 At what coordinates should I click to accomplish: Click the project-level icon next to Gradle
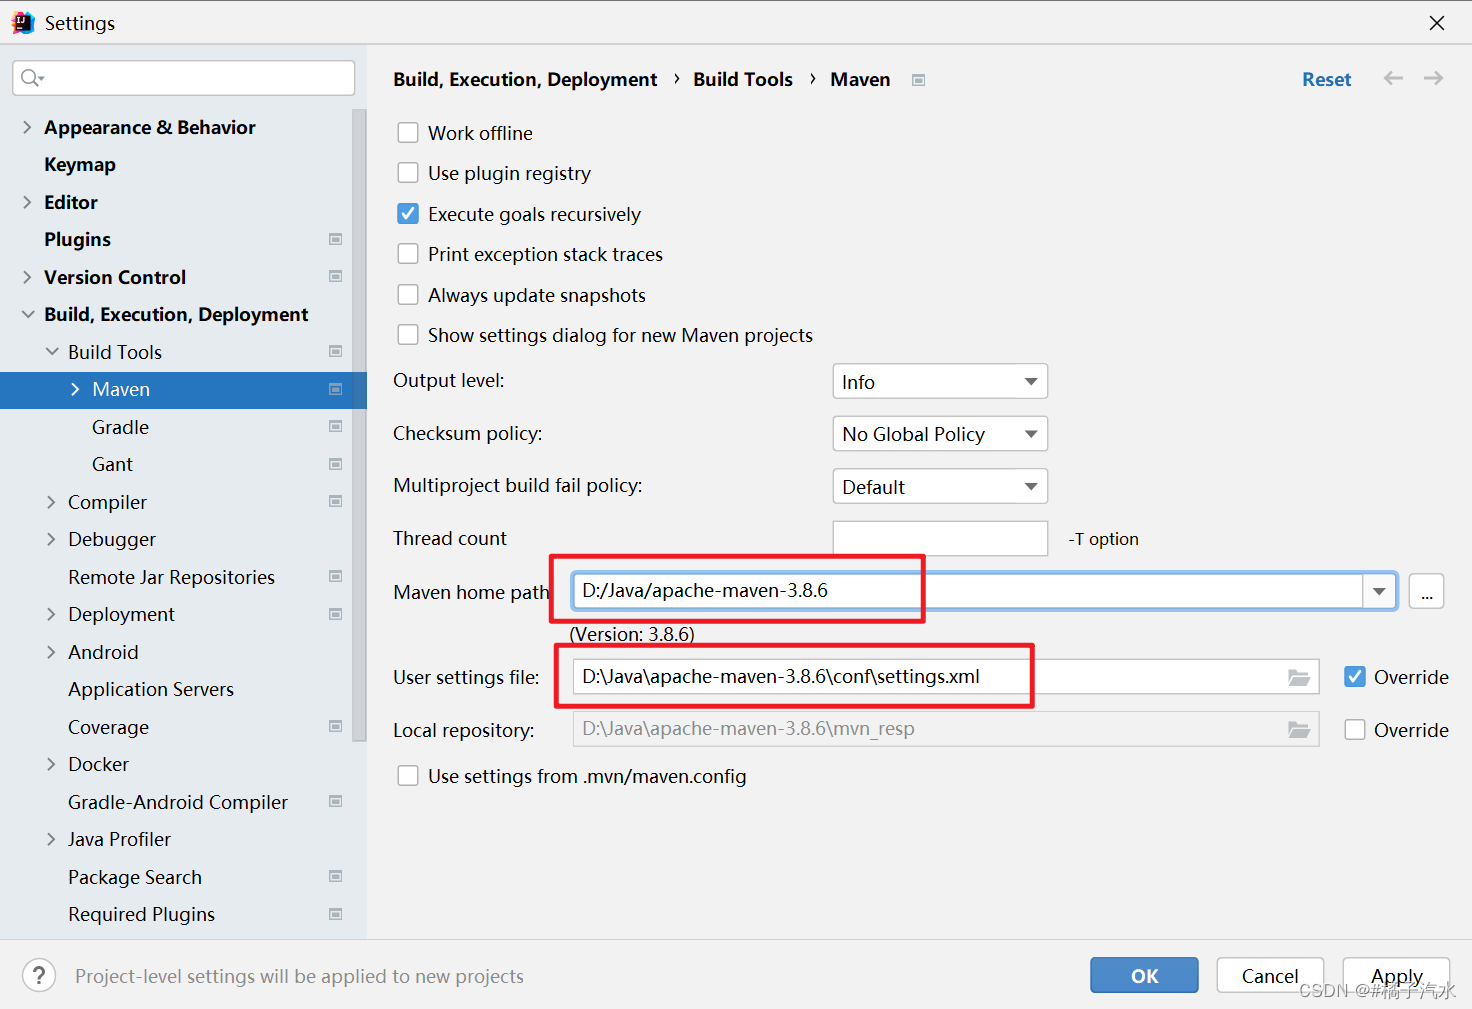pos(336,426)
